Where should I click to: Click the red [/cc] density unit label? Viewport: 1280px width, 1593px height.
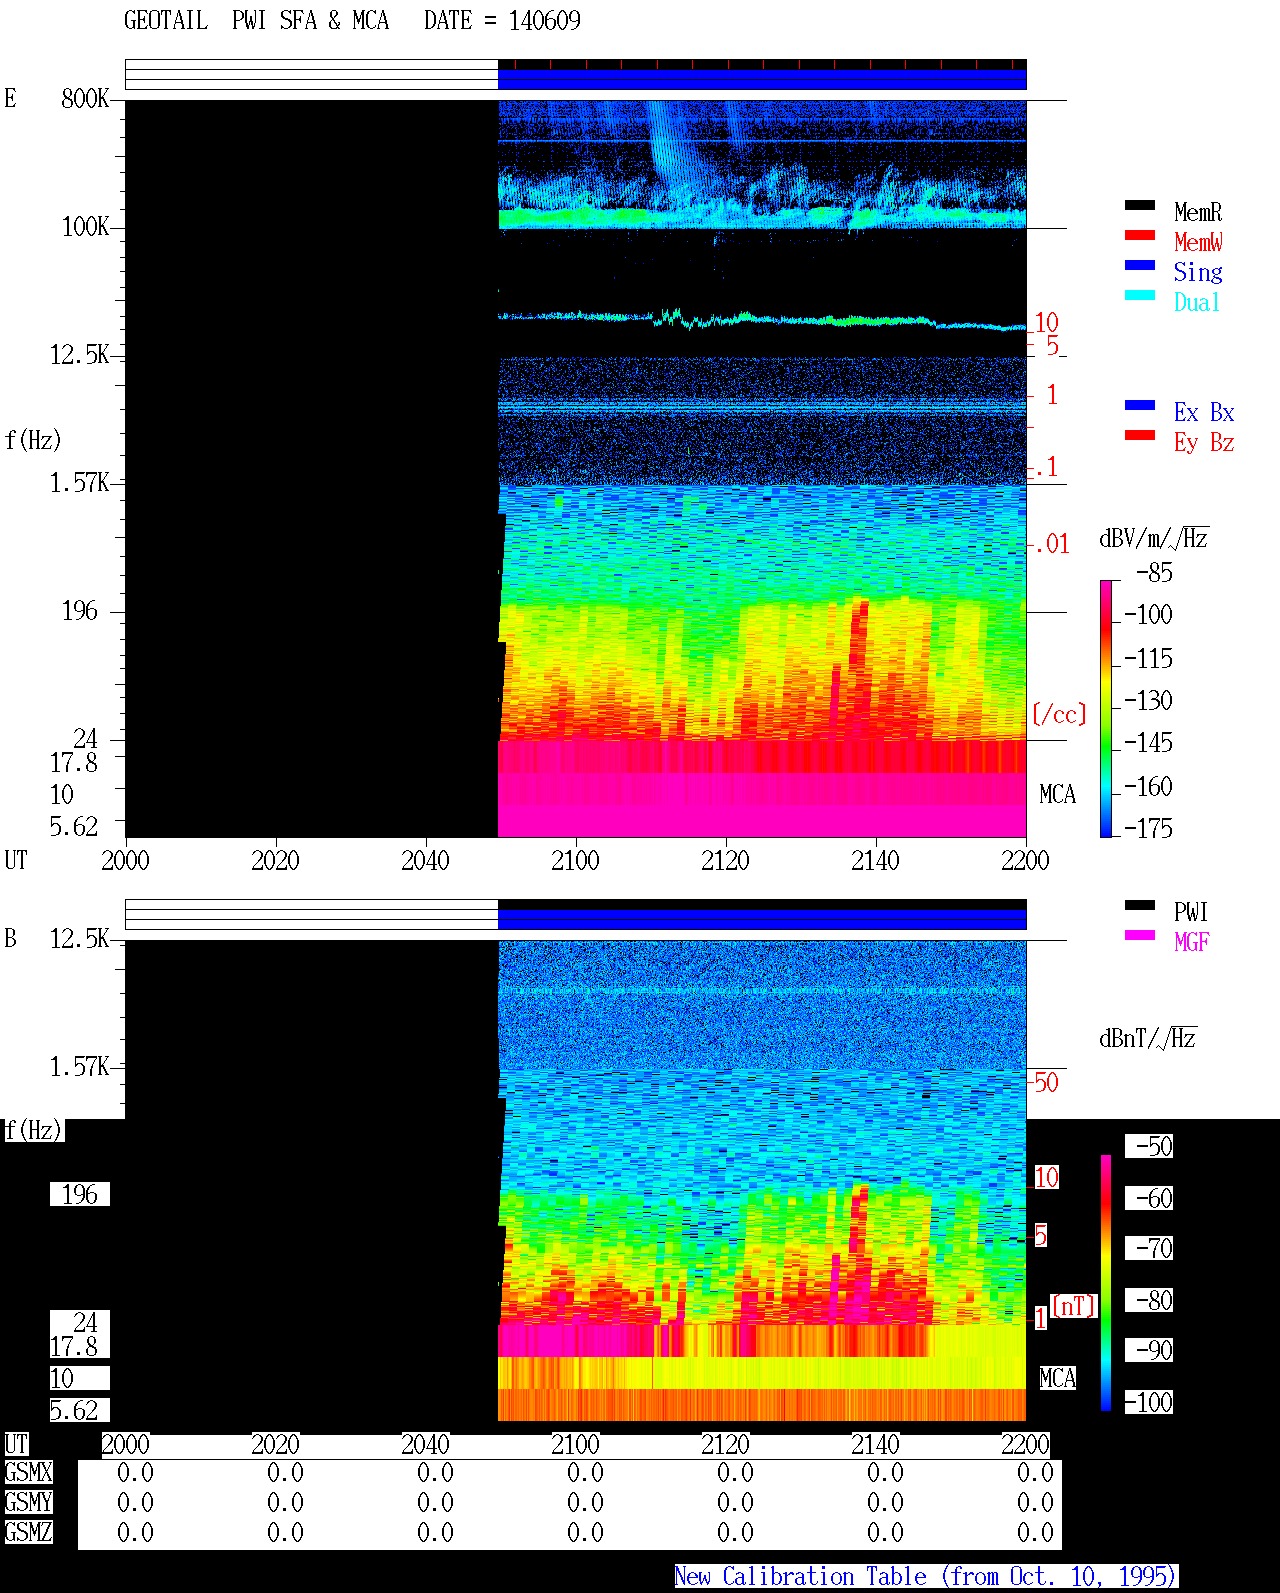(x=1059, y=714)
